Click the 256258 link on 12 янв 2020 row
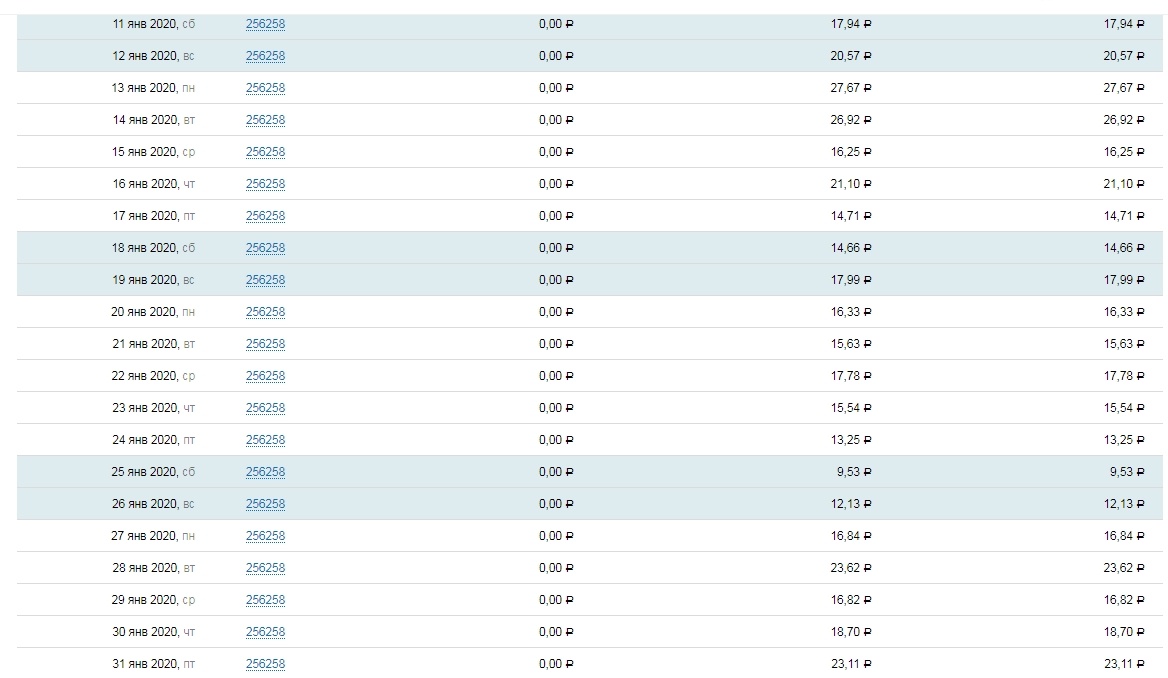Viewport: 1168px width, 678px height. (x=265, y=56)
